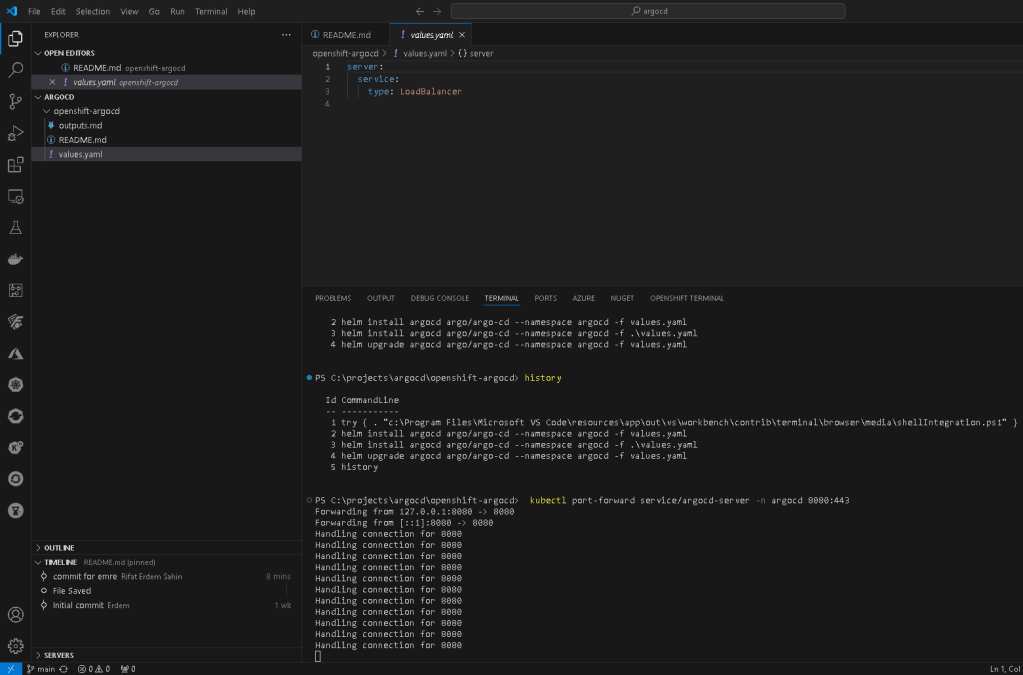Open the Accounts menu icon

[x=16, y=614]
